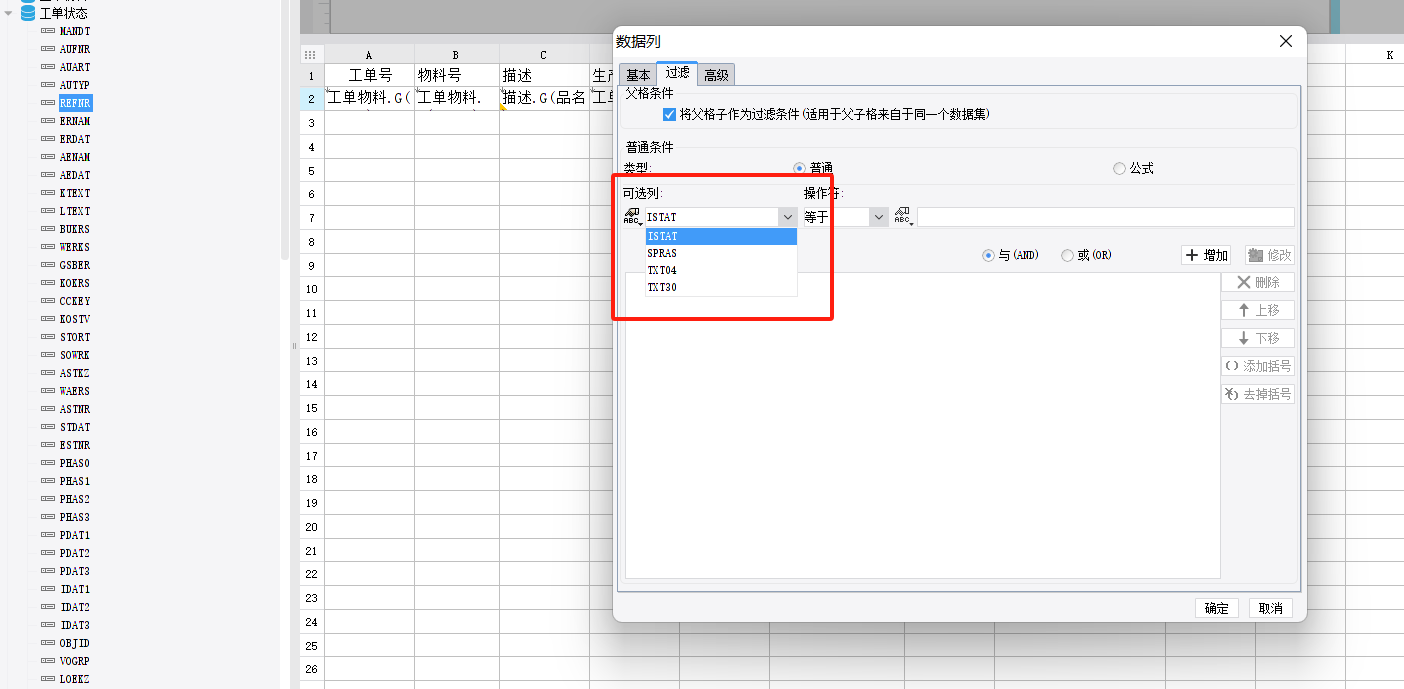Click the field icon beside MANDT
1404x689 pixels.
(48, 31)
